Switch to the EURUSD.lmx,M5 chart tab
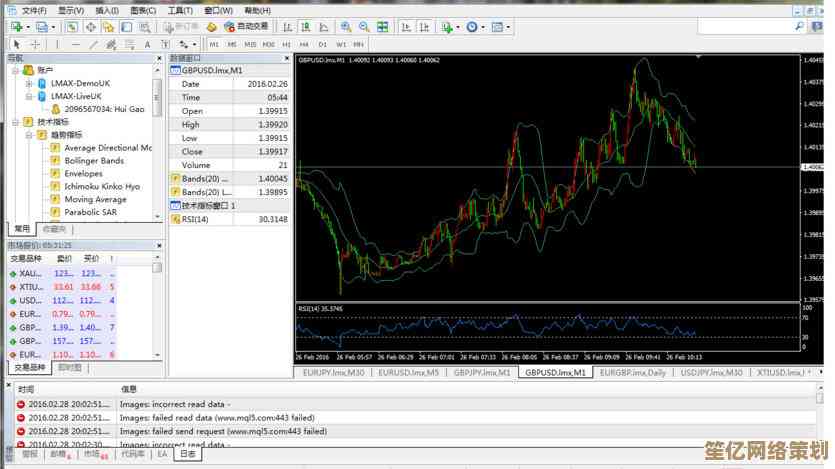 (x=408, y=373)
